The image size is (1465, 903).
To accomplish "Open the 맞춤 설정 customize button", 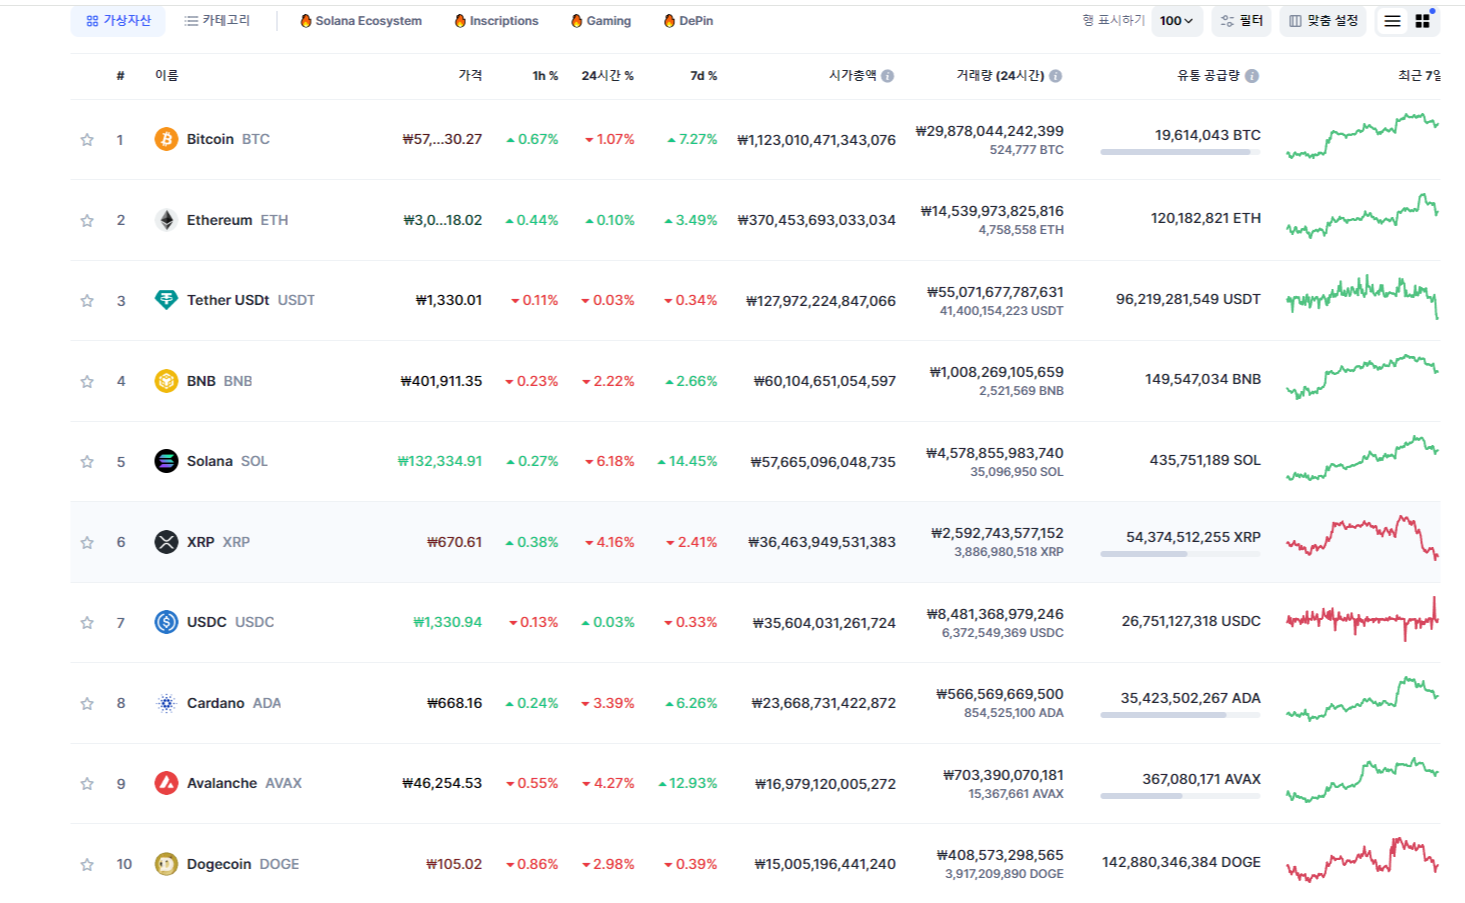I will pos(1323,21).
